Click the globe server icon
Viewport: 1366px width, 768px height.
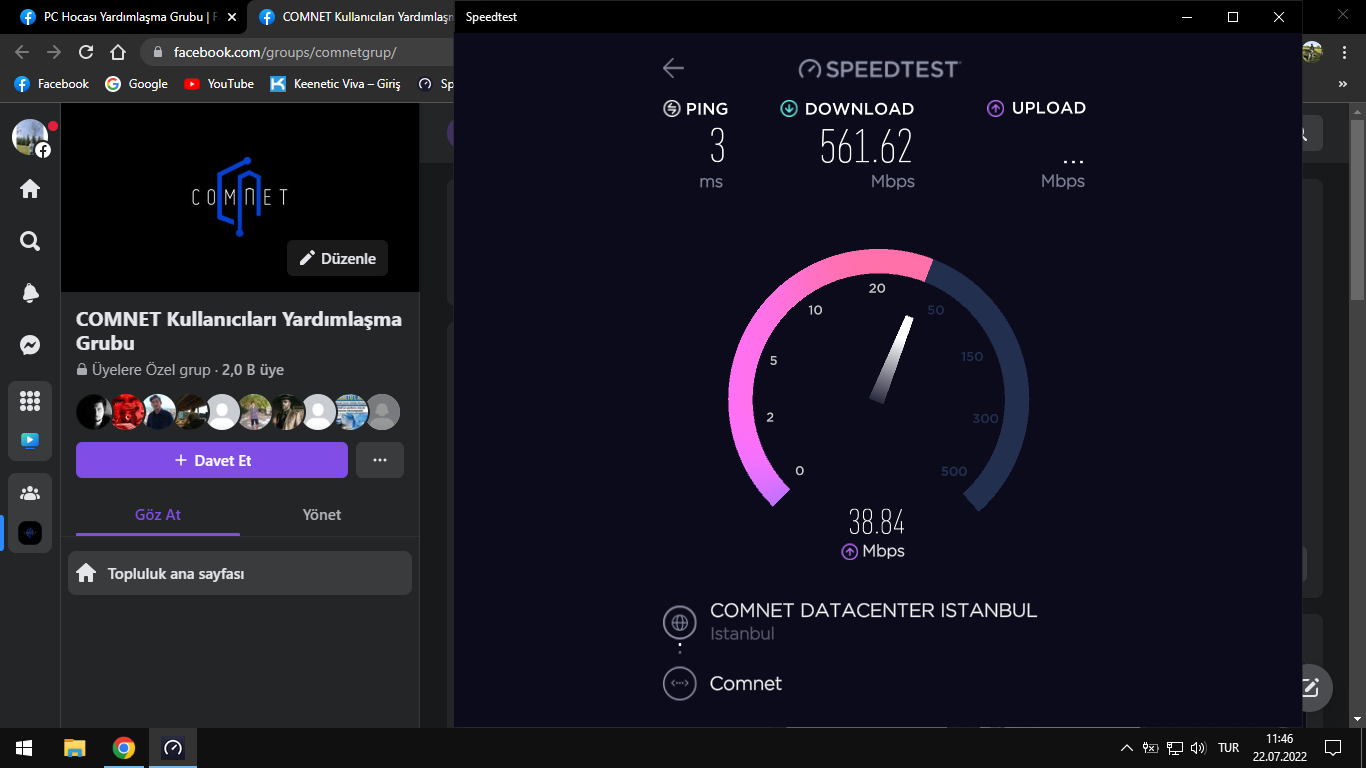point(680,622)
